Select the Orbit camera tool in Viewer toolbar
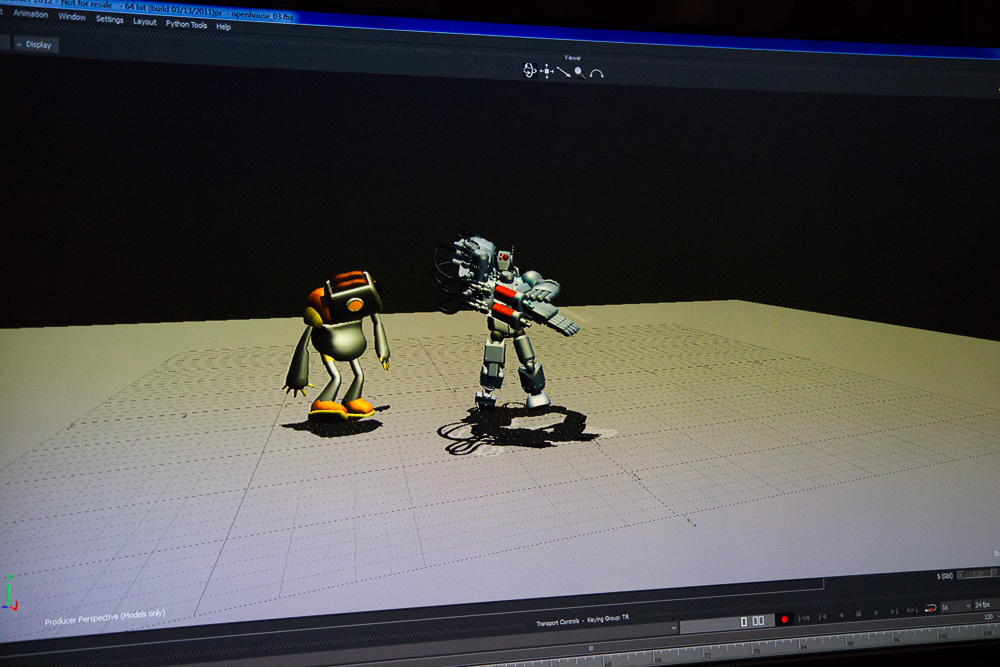Viewport: 1000px width, 667px height. pyautogui.click(x=529, y=70)
